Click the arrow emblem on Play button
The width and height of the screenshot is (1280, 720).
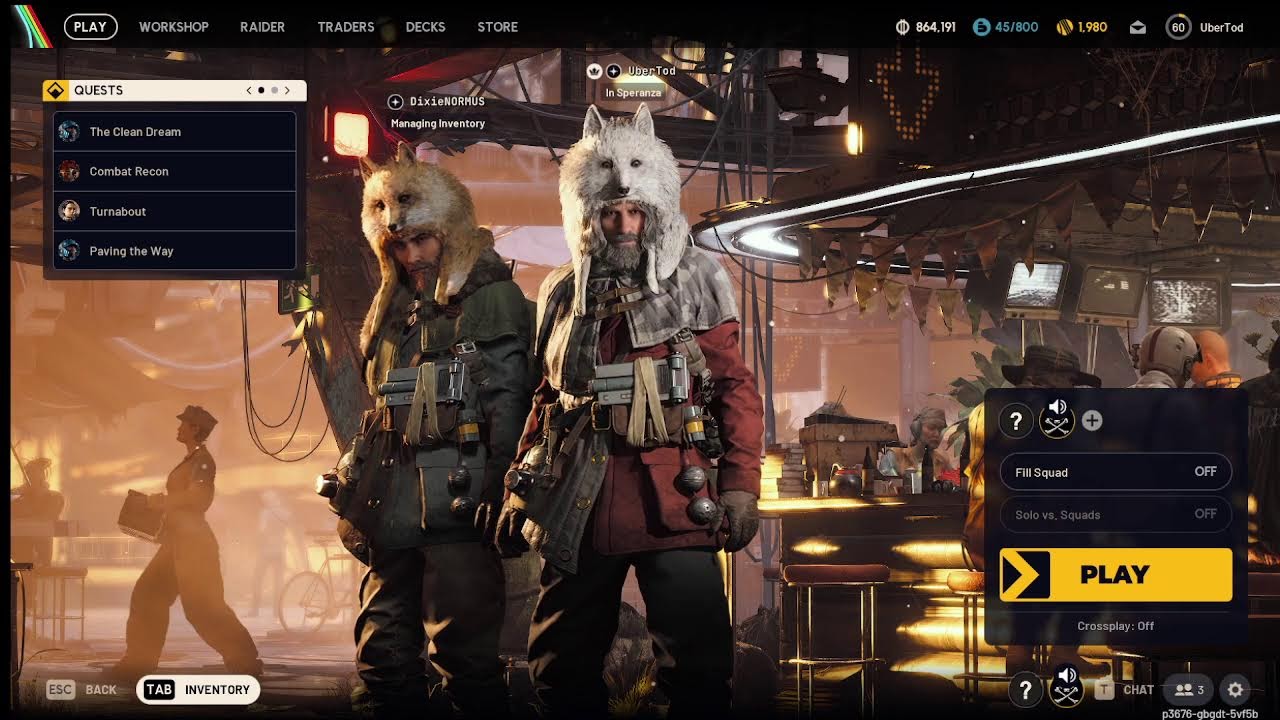click(1025, 574)
